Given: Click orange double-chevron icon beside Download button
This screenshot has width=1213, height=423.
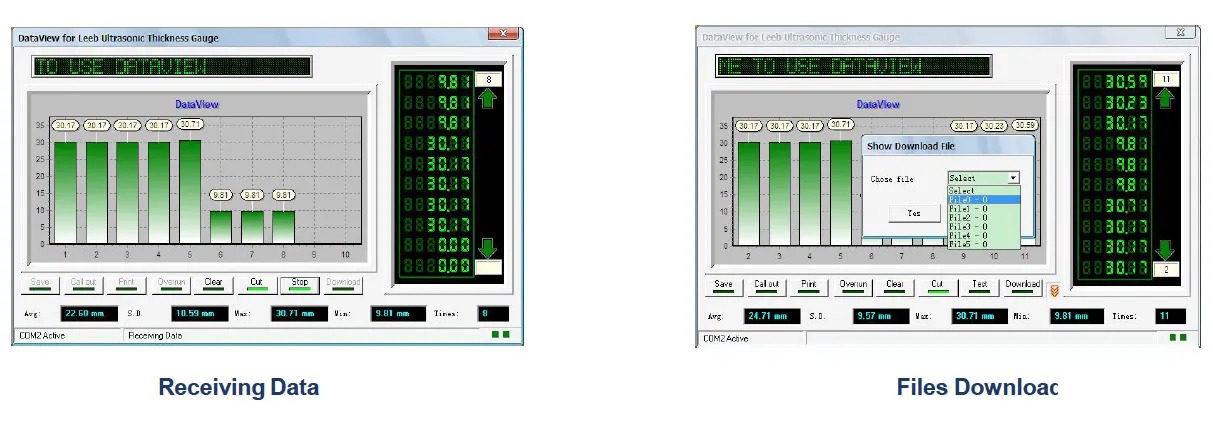Looking at the screenshot, I should point(1053,290).
